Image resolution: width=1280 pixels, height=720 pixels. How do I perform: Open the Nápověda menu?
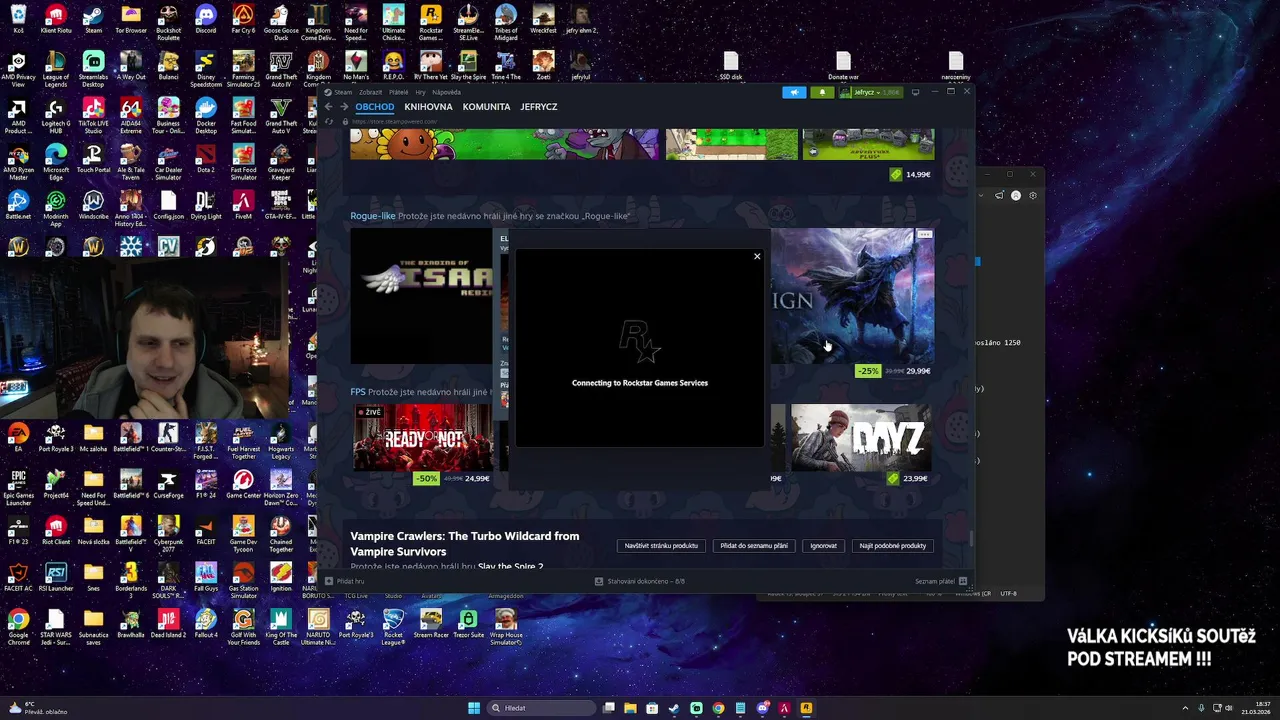point(446,92)
